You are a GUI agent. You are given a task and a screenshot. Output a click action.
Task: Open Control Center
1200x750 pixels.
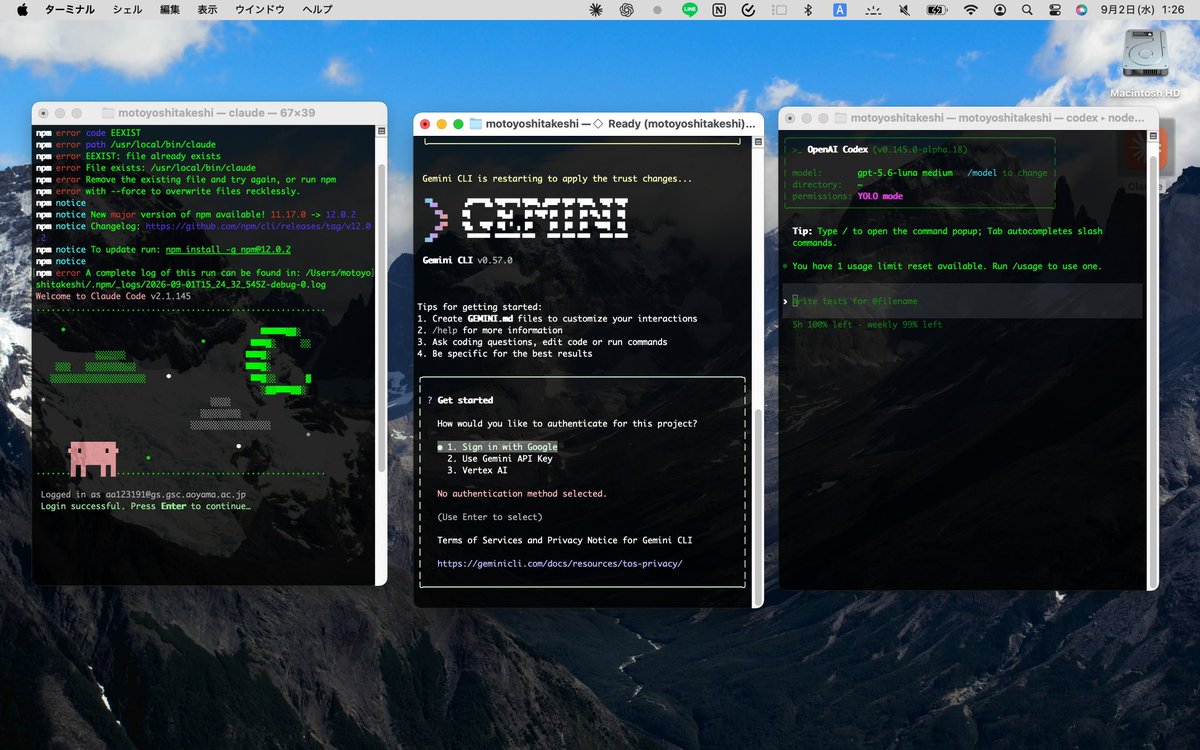pos(1054,9)
